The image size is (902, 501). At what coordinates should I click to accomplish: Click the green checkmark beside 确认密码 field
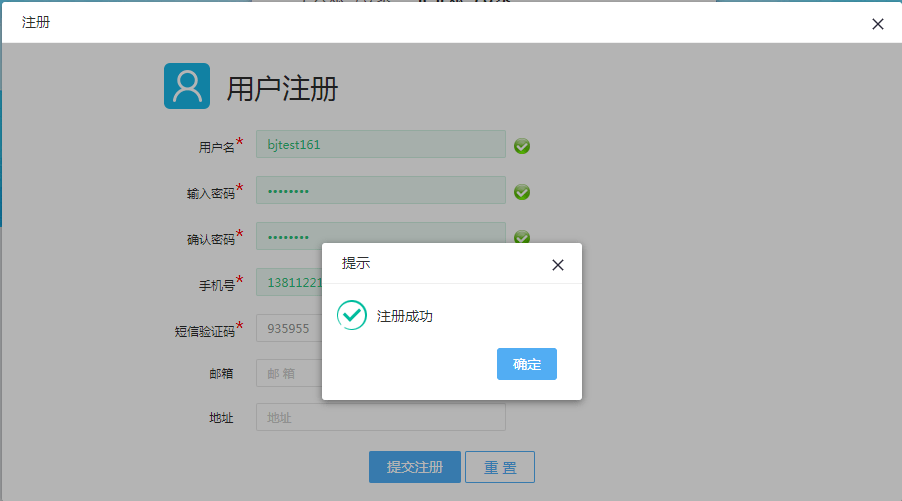[522, 236]
